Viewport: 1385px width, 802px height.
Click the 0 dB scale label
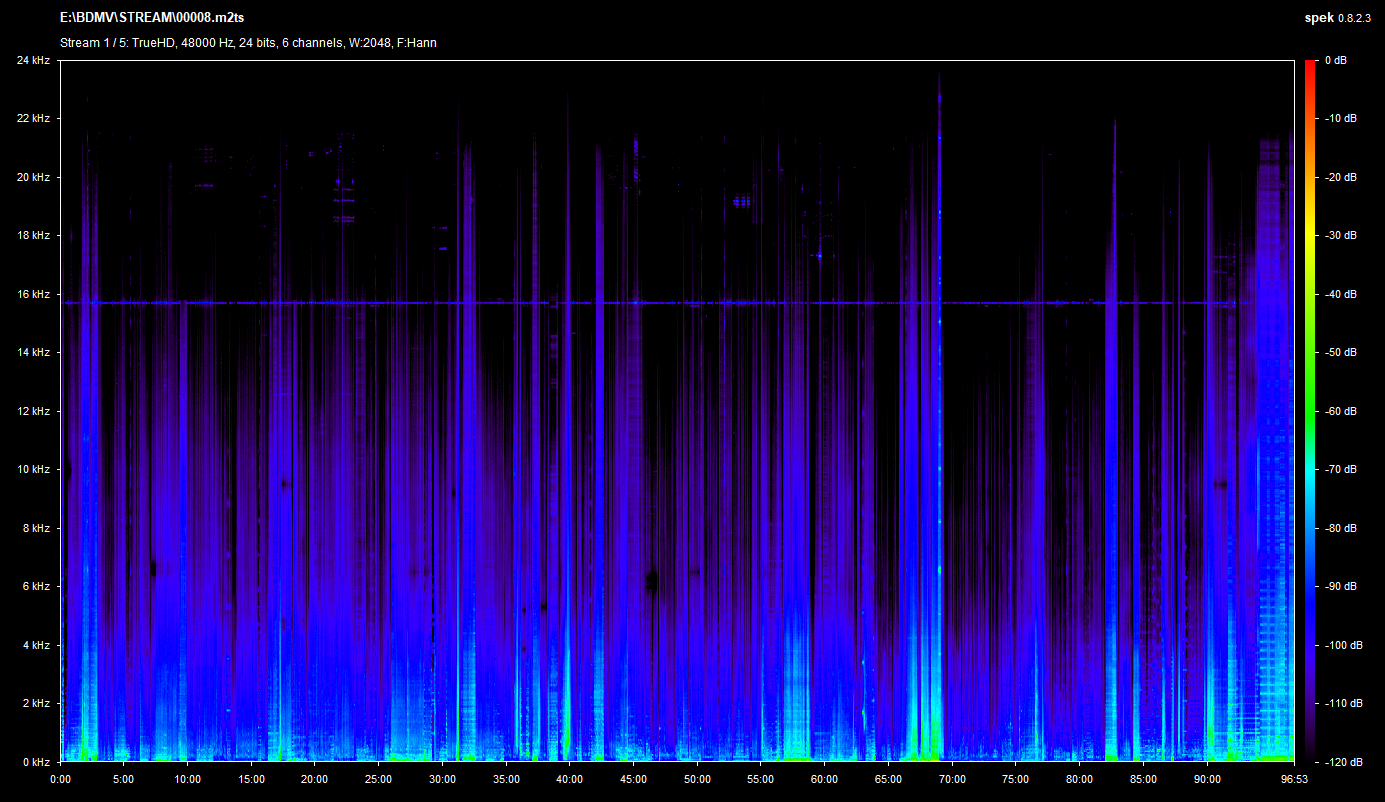coord(1337,61)
